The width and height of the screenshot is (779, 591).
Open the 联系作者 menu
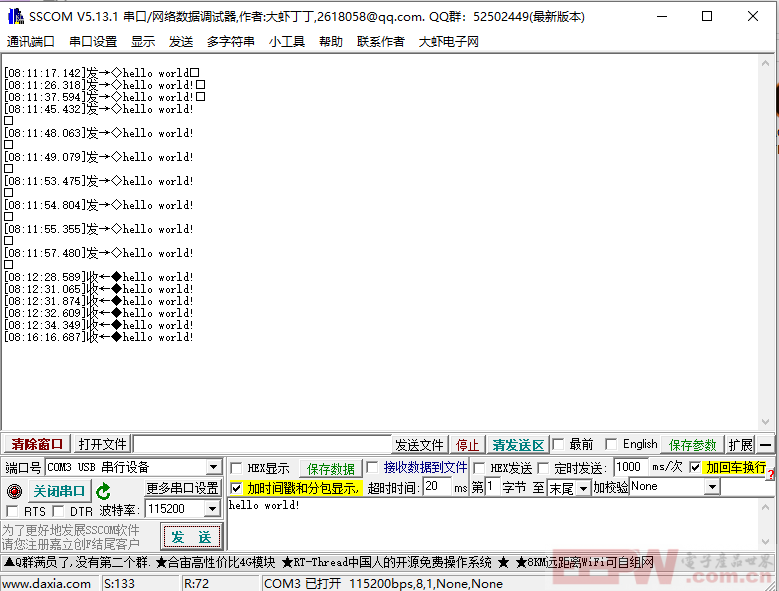[381, 41]
